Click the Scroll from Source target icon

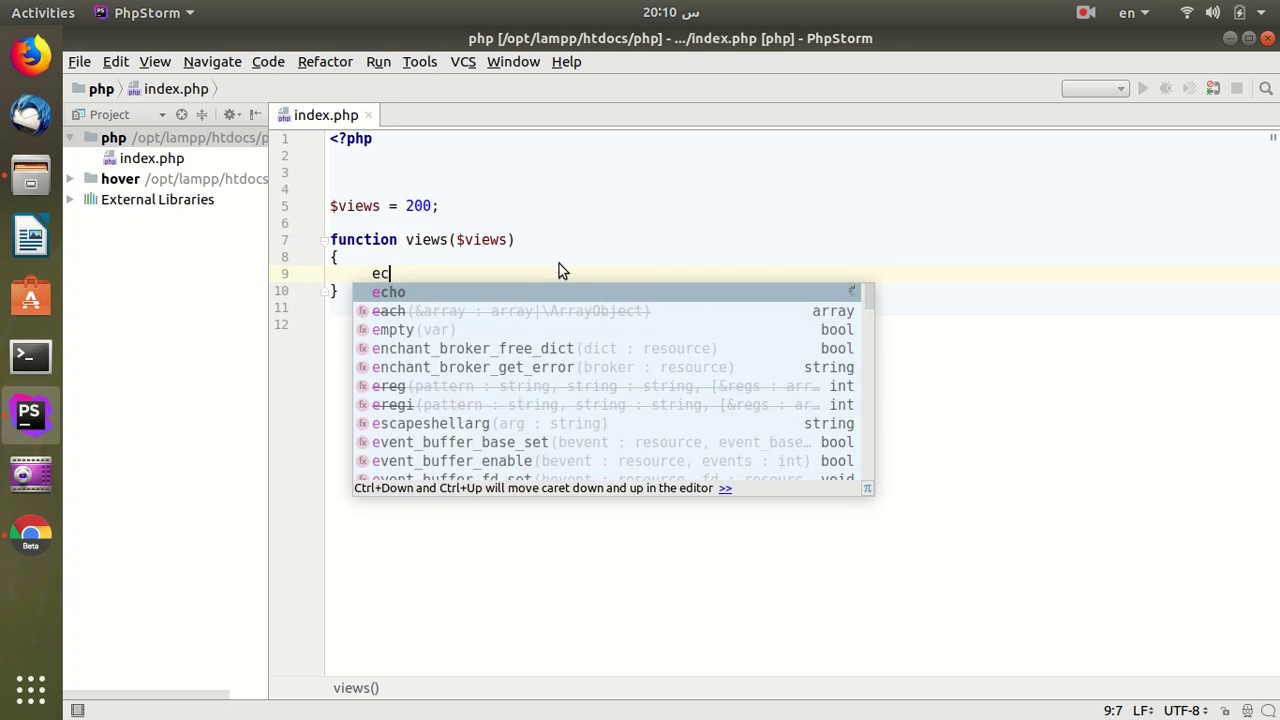pos(181,115)
